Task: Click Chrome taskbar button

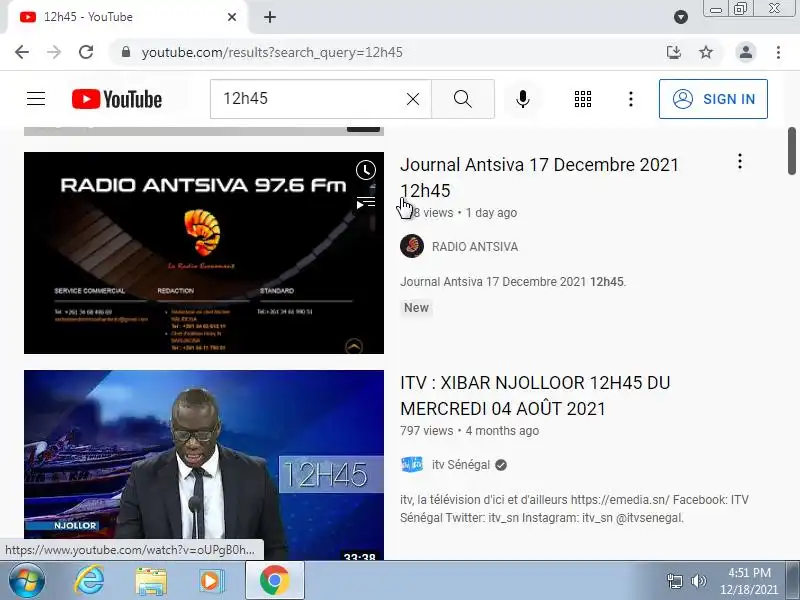Action: click(x=274, y=580)
